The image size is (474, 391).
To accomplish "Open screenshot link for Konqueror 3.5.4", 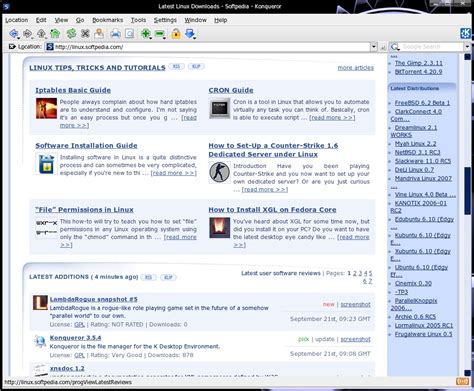I will click(x=355, y=339).
